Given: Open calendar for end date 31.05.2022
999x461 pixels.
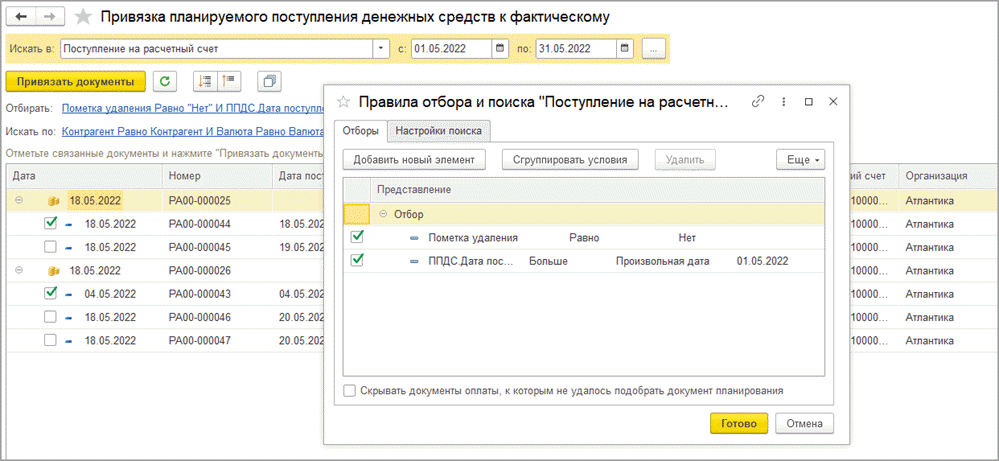Looking at the screenshot, I should coord(624,48).
